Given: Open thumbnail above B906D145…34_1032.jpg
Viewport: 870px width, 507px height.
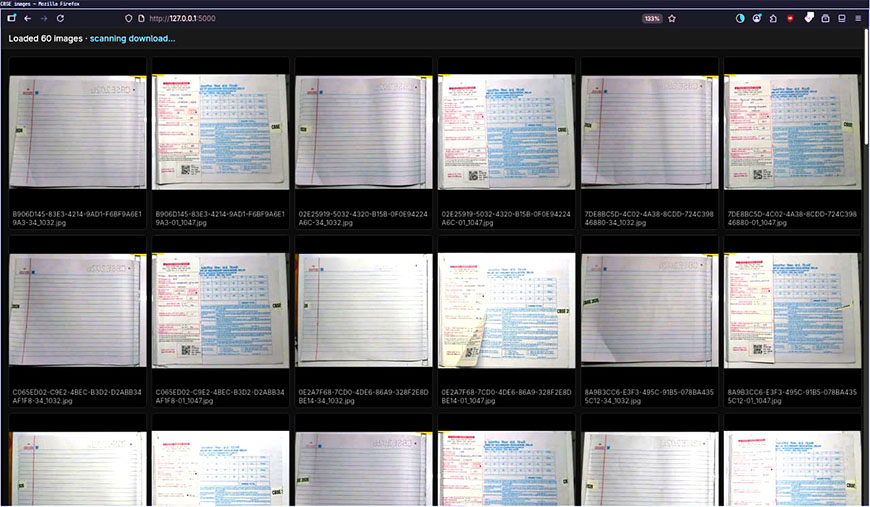Looking at the screenshot, I should click(x=78, y=132).
